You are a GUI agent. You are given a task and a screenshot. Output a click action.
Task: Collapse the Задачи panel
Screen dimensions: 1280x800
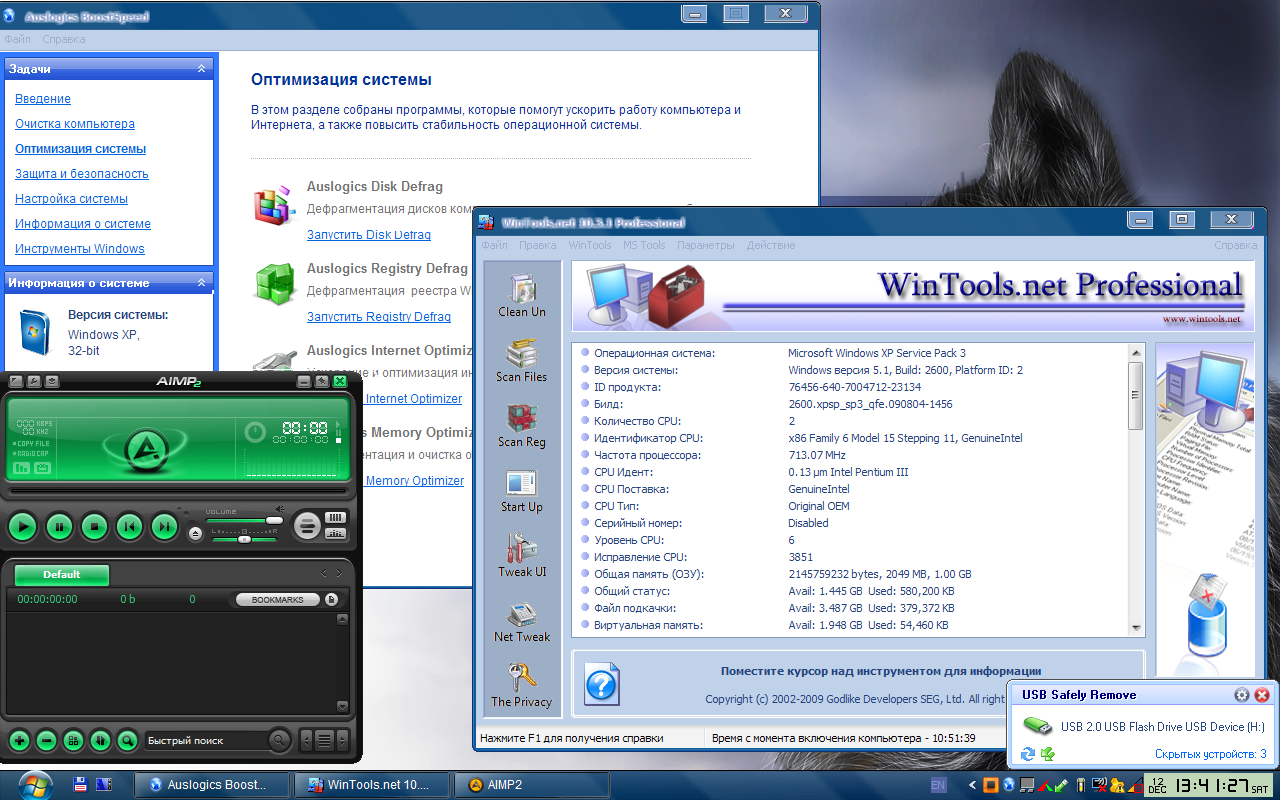201,69
